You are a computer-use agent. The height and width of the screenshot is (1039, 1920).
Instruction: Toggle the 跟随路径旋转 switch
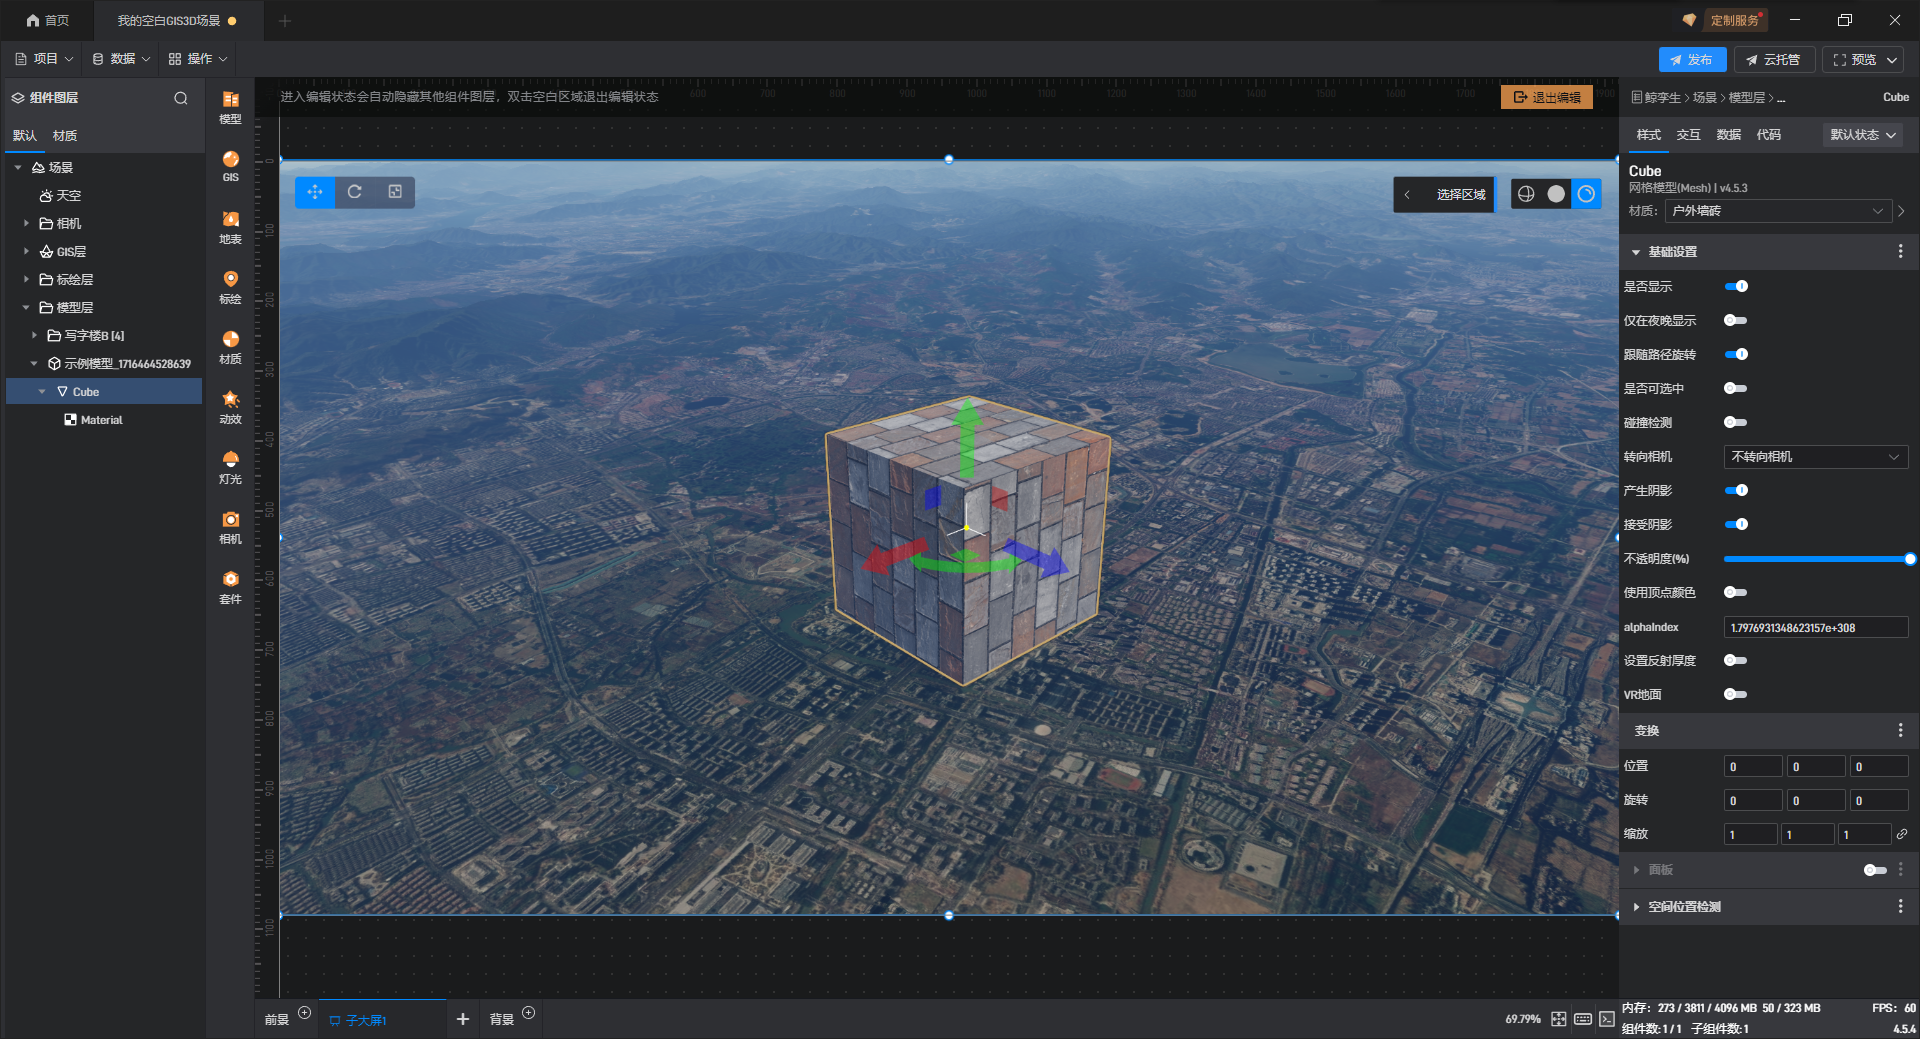coord(1736,354)
